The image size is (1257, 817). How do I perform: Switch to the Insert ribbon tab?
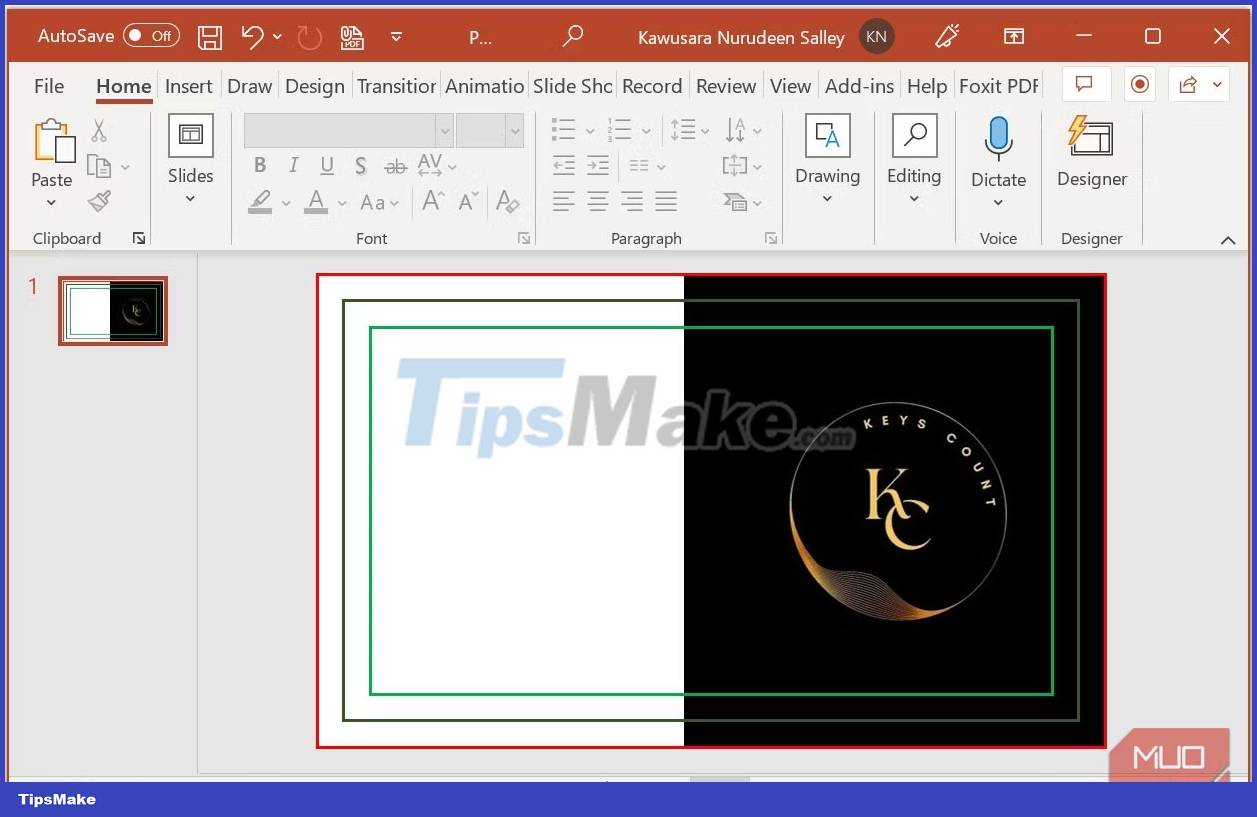click(188, 86)
